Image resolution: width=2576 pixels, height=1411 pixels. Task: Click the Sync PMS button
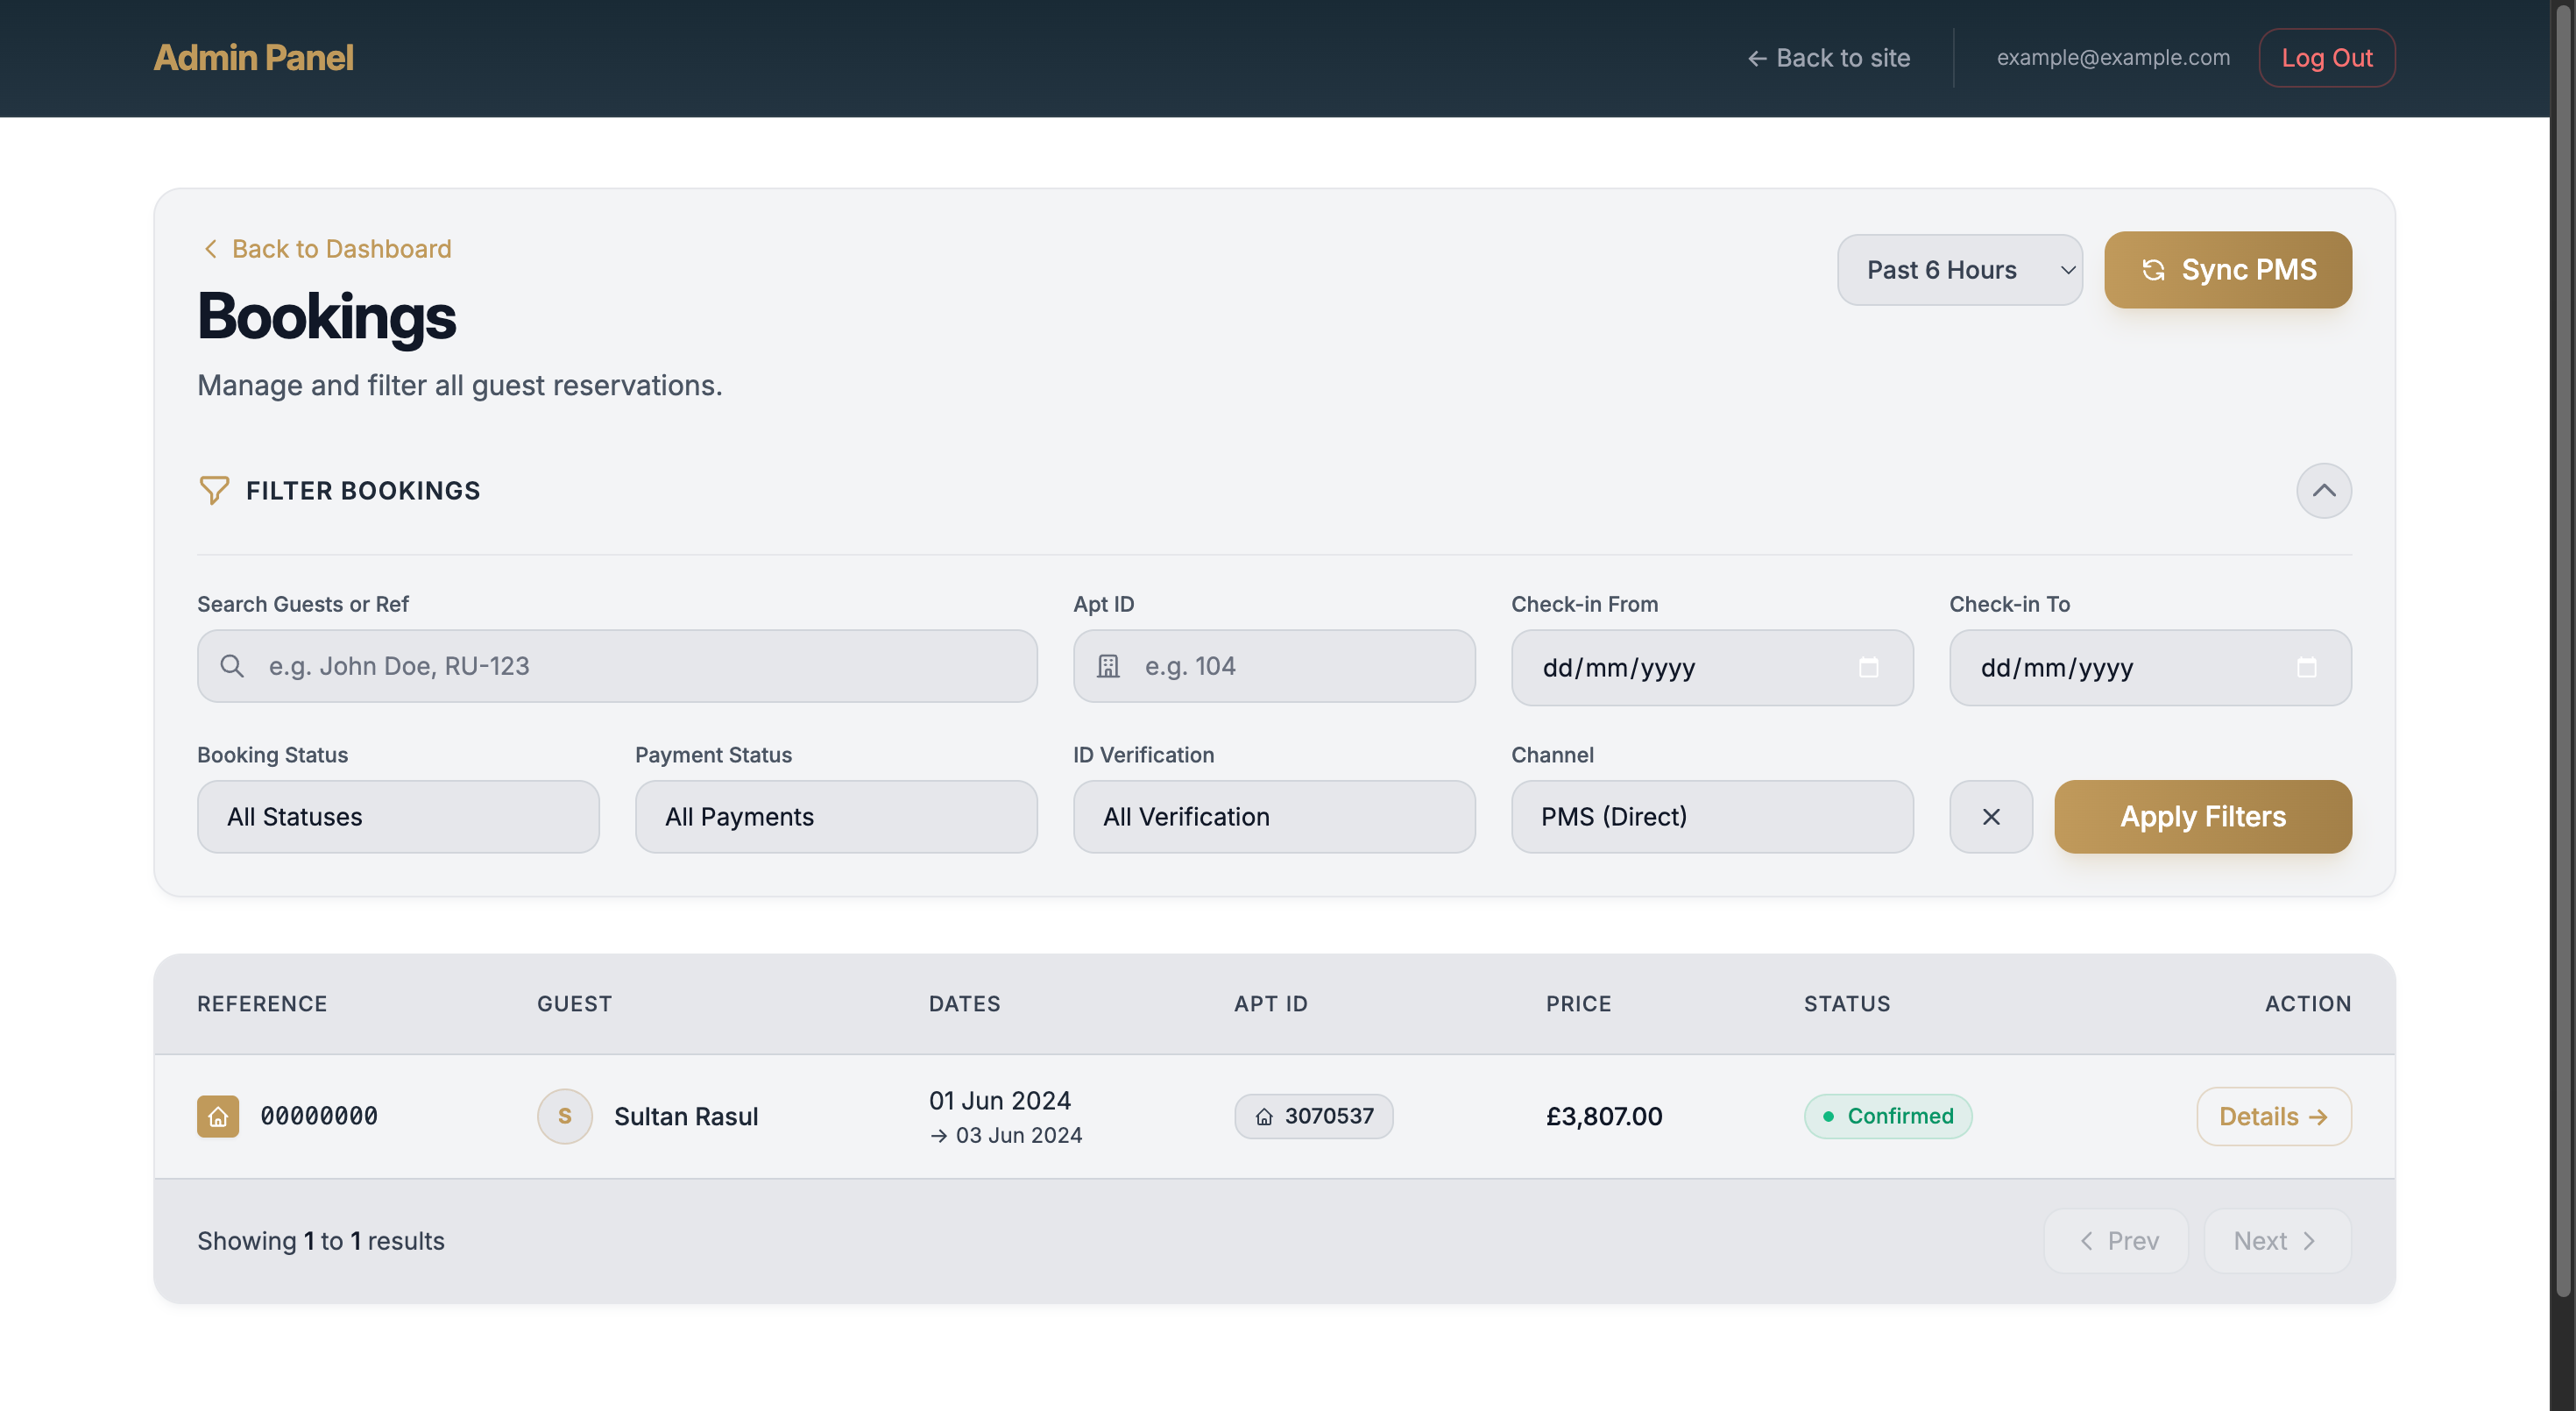pos(2228,270)
